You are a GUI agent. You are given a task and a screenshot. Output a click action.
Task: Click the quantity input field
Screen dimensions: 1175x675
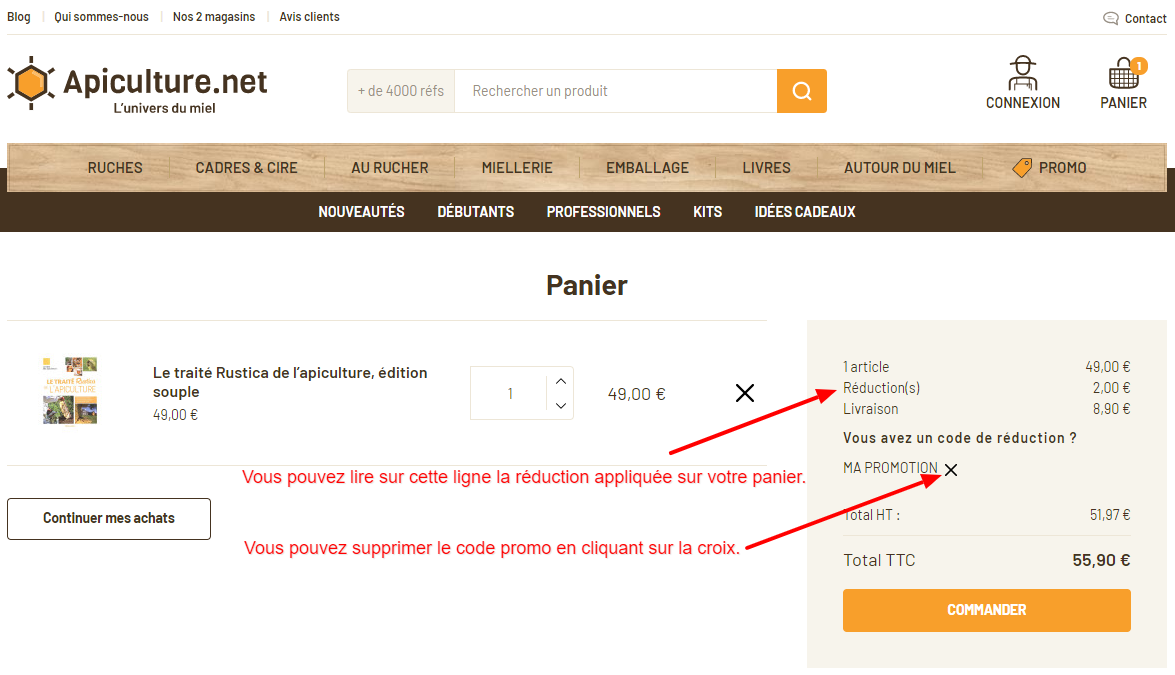pos(510,393)
